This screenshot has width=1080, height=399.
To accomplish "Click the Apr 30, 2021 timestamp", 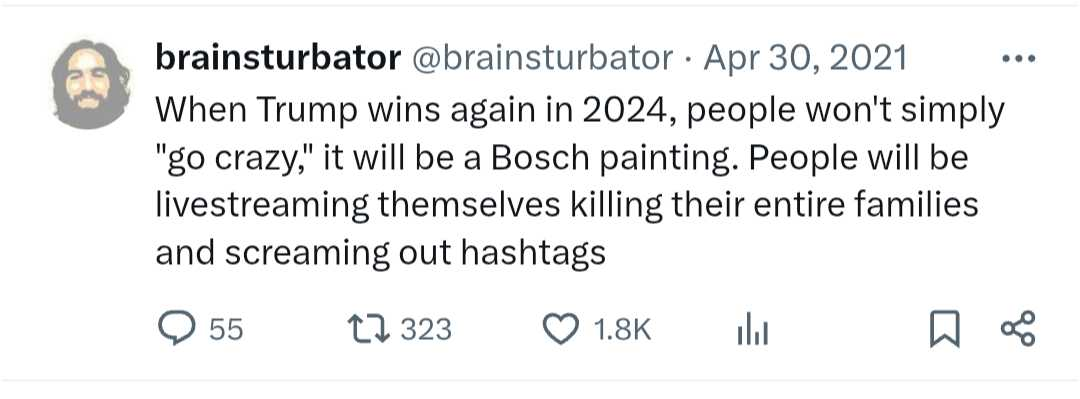I will pyautogui.click(x=804, y=59).
